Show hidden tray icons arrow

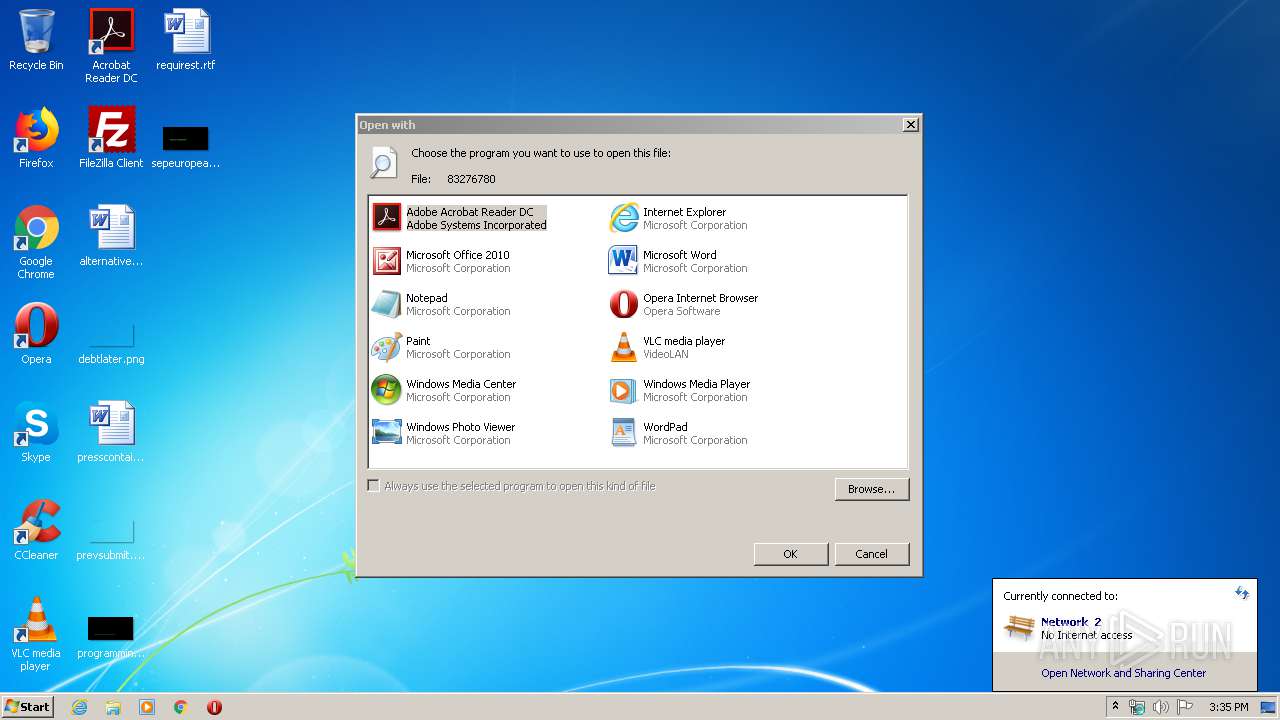1115,707
